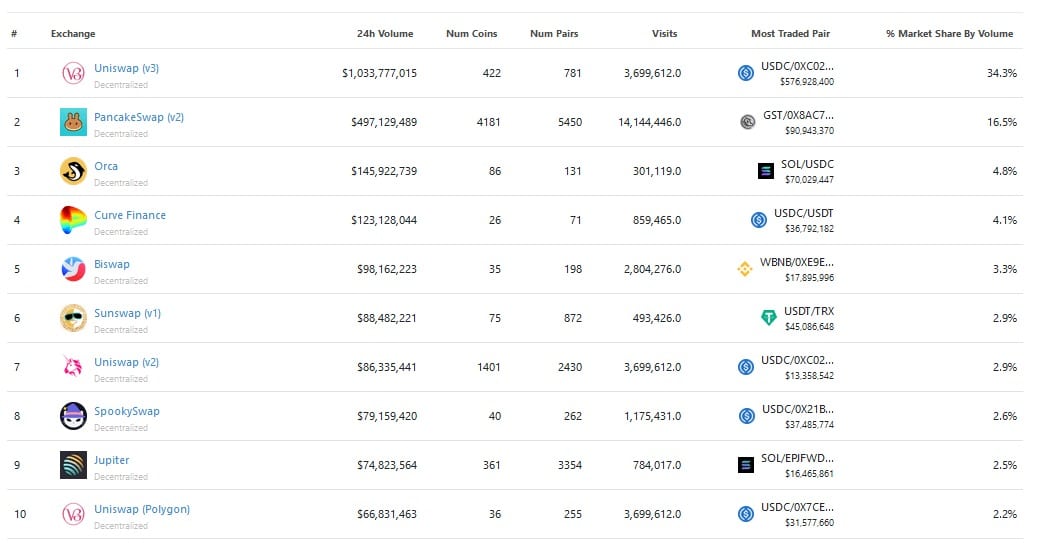Select the $1,033,777,015 volume value

(x=379, y=73)
